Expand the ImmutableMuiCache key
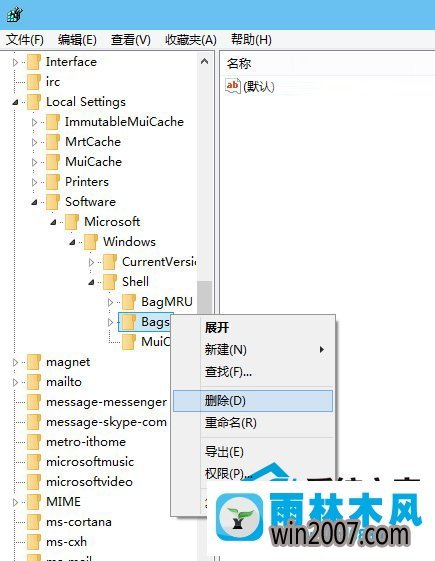The image size is (435, 561). 34,123
